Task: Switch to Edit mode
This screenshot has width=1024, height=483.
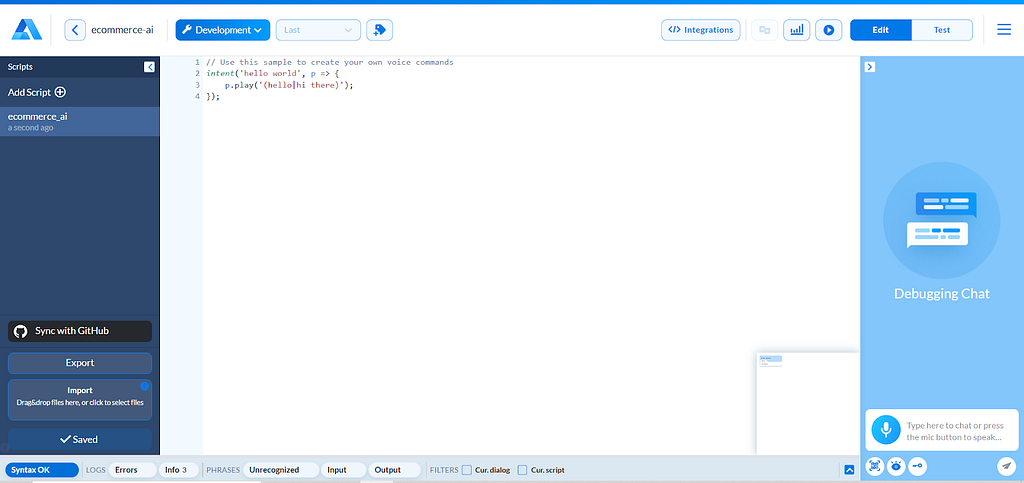Action: tap(880, 30)
